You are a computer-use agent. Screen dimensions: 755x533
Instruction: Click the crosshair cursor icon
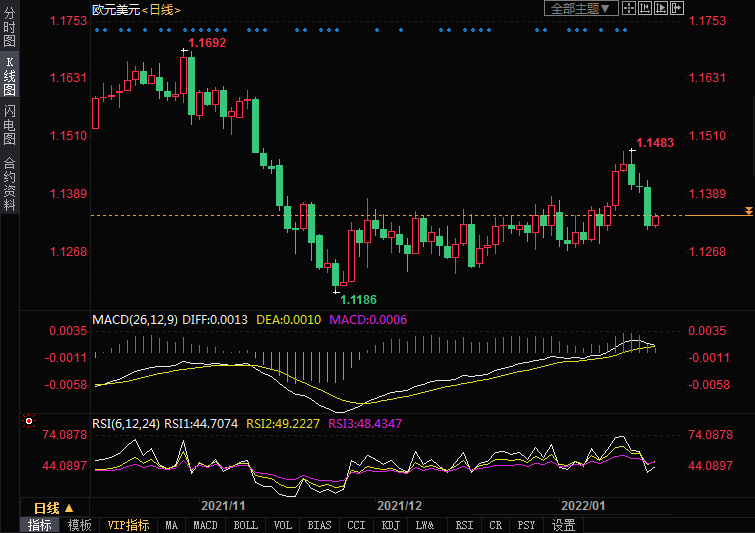pyautogui.click(x=627, y=8)
